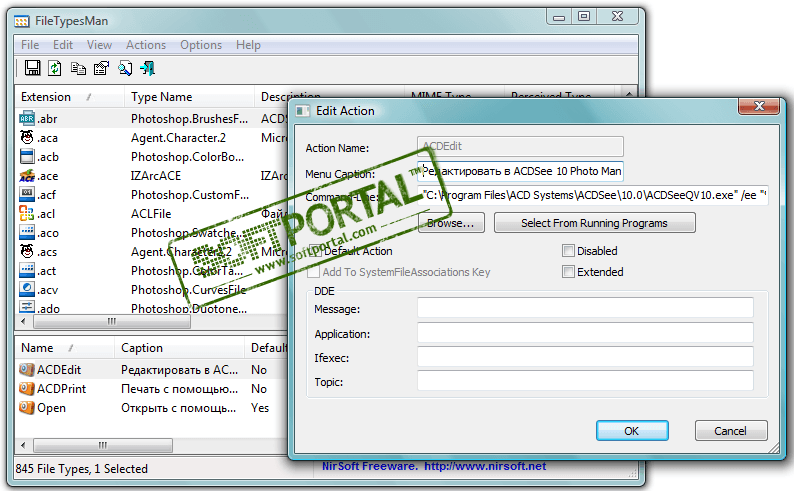
Task: Close the Edit Action dialog
Action: pos(759,106)
